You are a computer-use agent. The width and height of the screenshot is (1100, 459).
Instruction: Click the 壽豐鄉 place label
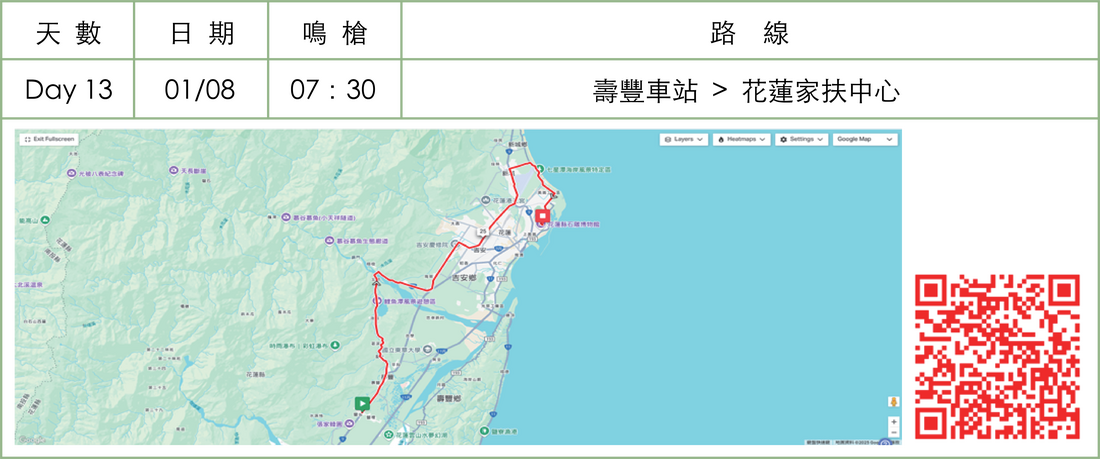pos(448,397)
